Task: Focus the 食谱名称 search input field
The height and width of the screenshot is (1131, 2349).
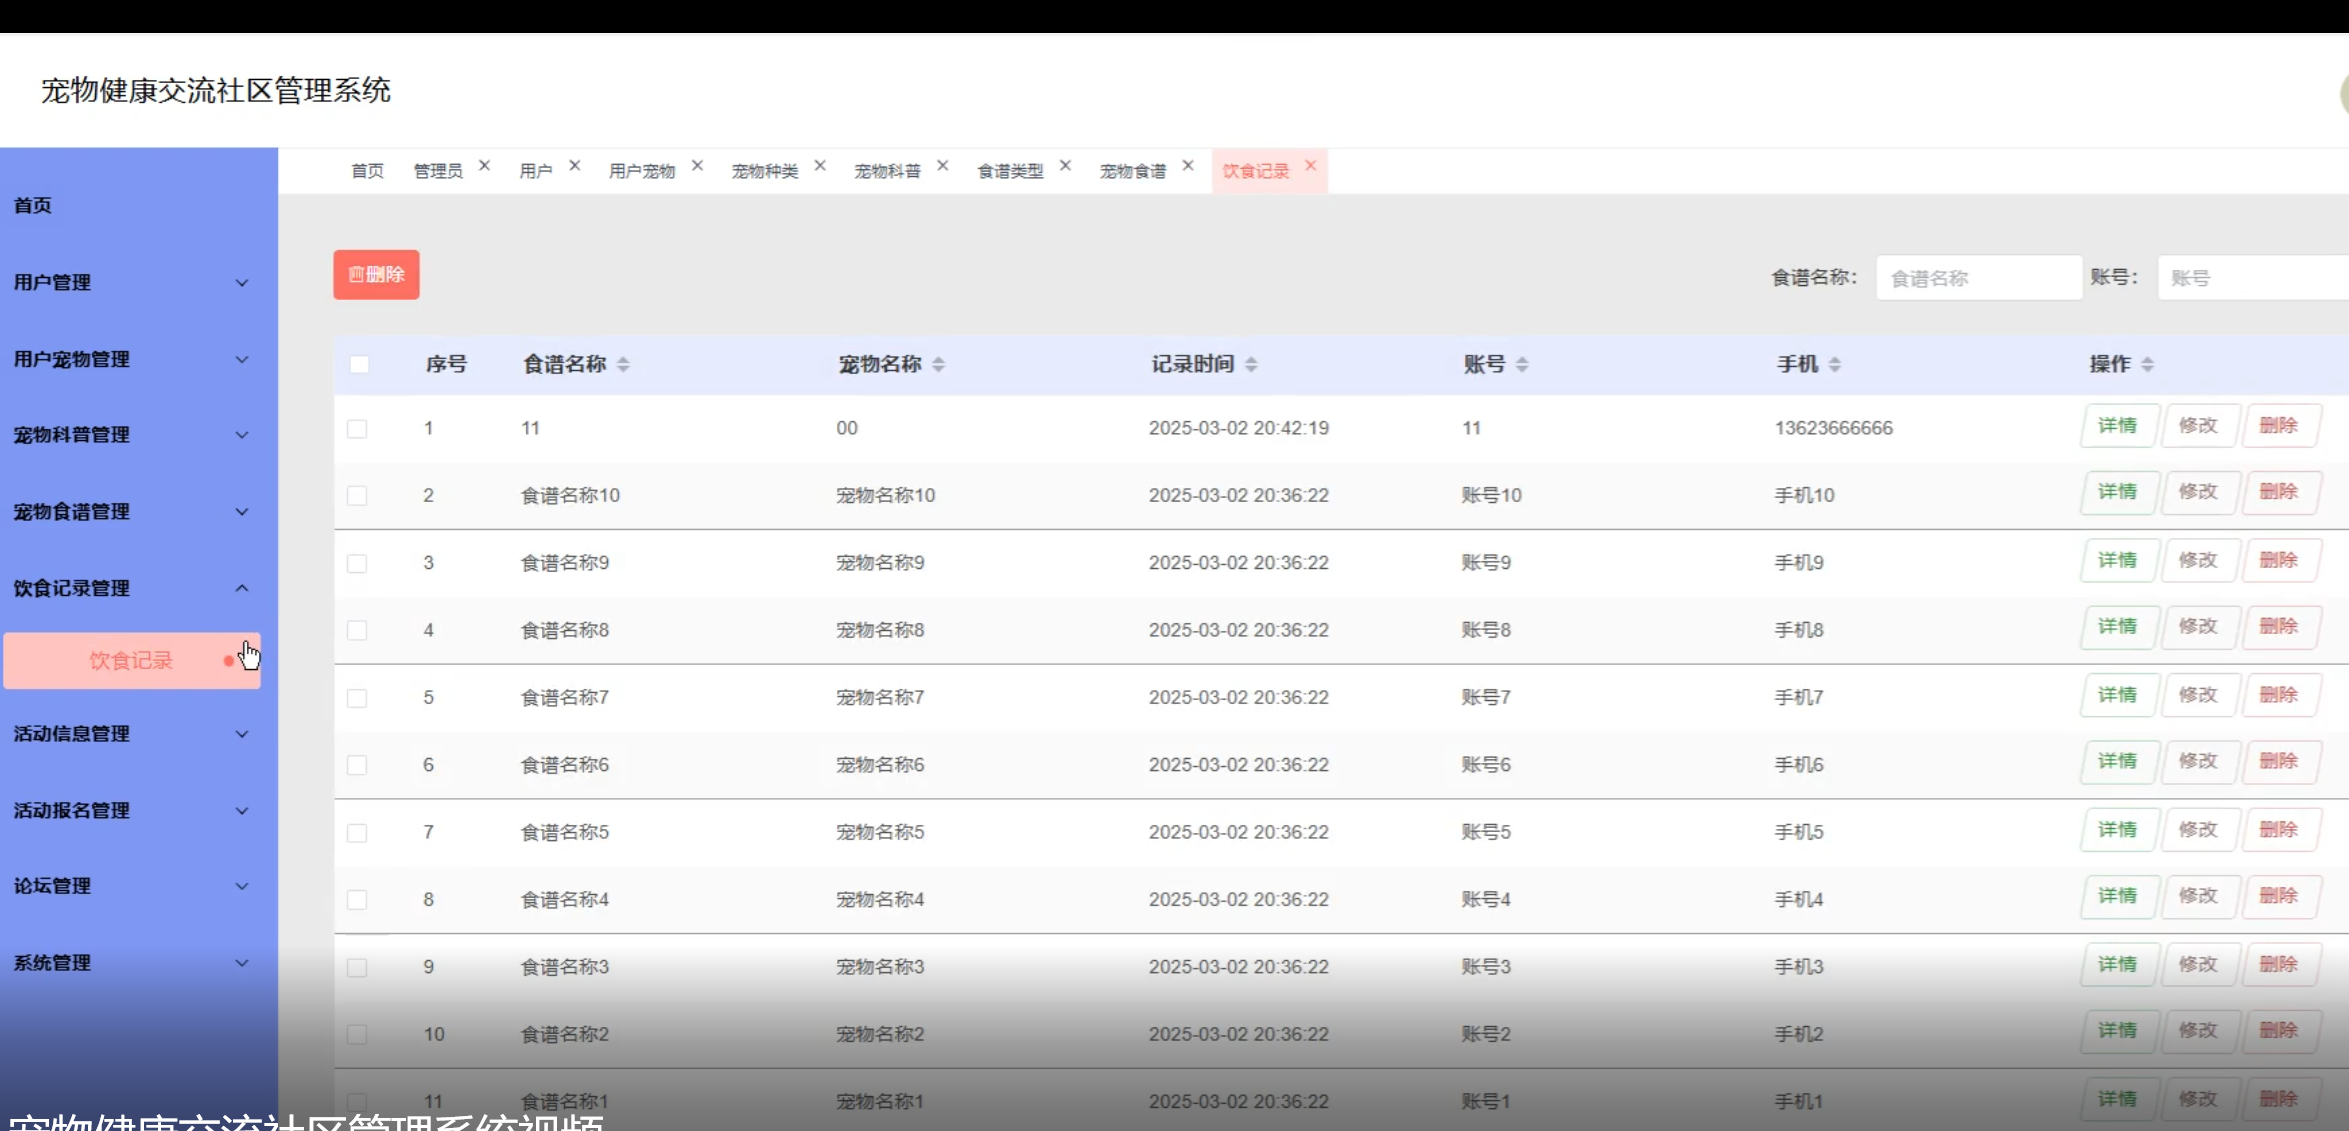Action: pos(1977,278)
